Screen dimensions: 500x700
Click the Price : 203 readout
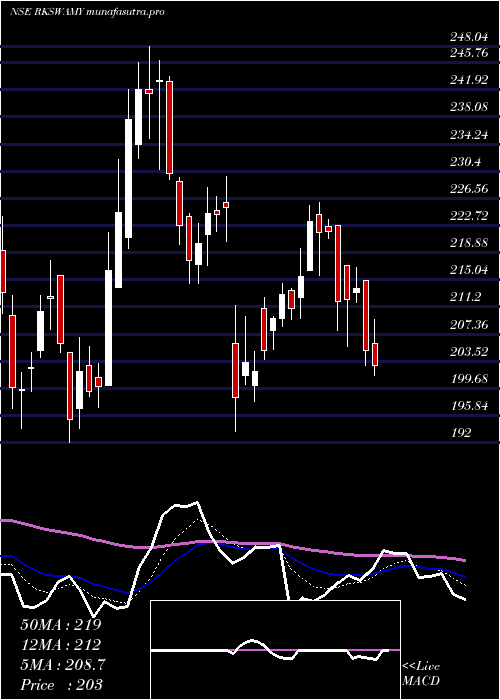[x=61, y=684]
